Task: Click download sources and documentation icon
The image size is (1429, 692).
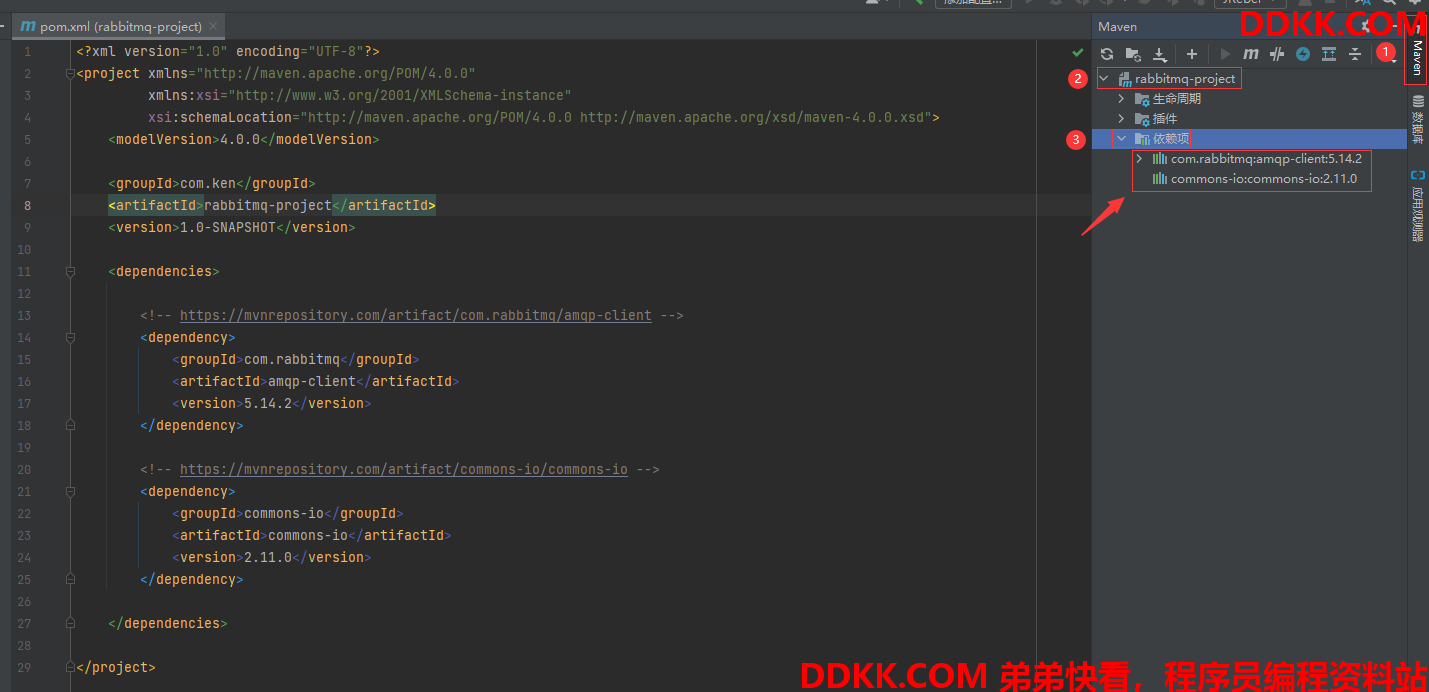Action: (1159, 54)
